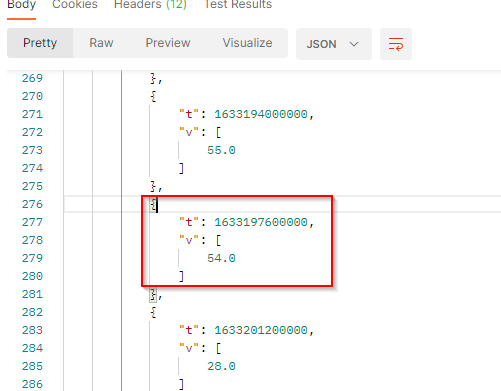Click the "t" key on line 271

[189, 114]
